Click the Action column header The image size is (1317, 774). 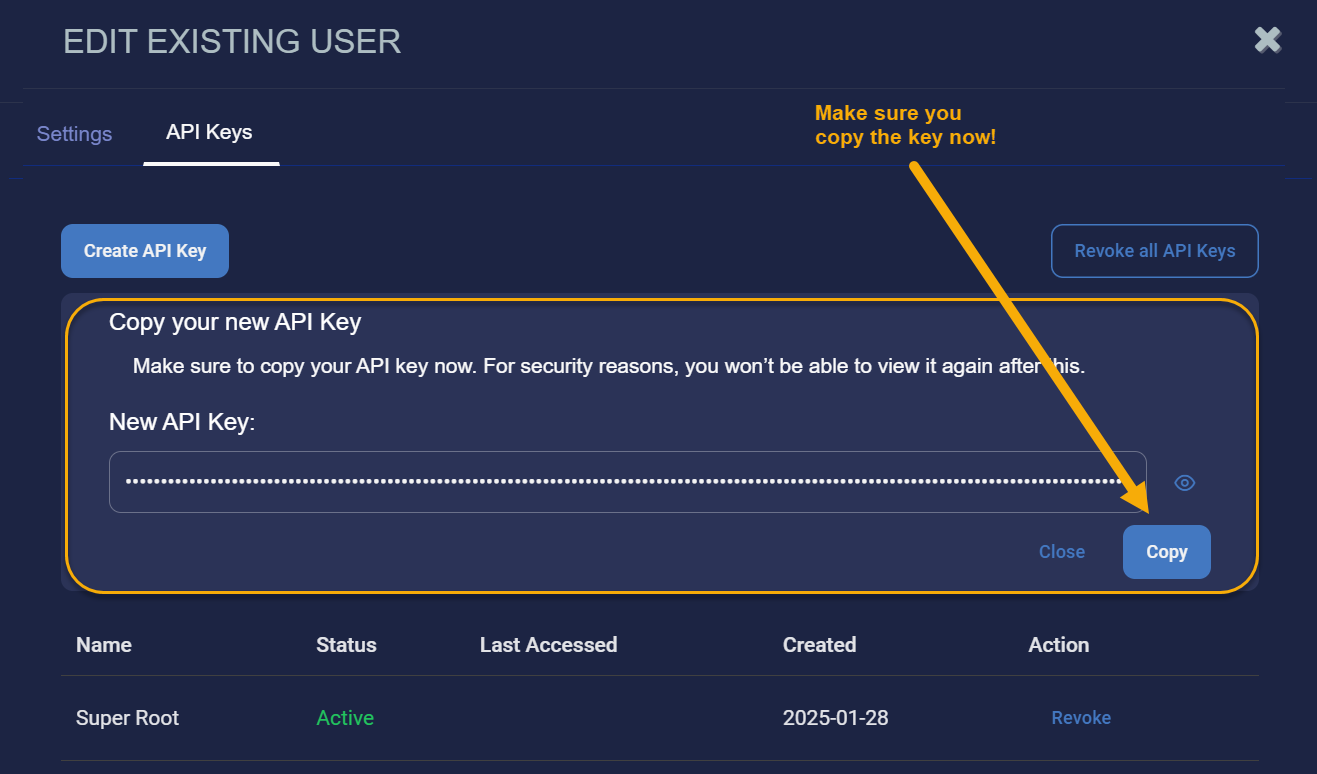tap(1058, 645)
